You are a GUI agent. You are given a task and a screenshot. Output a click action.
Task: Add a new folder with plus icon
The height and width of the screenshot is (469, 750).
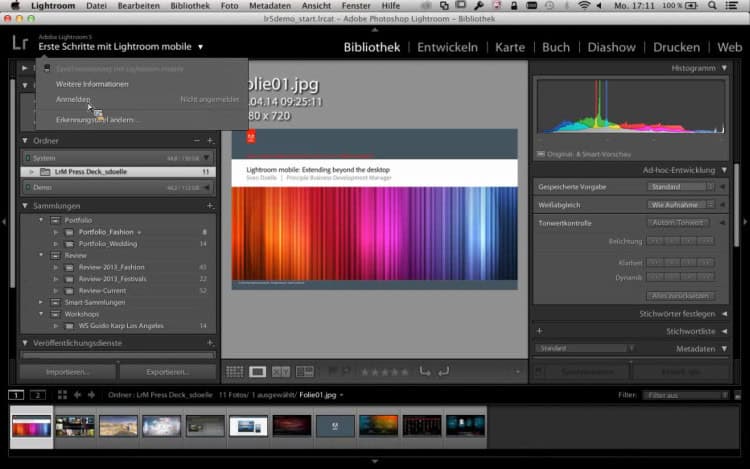click(x=210, y=141)
